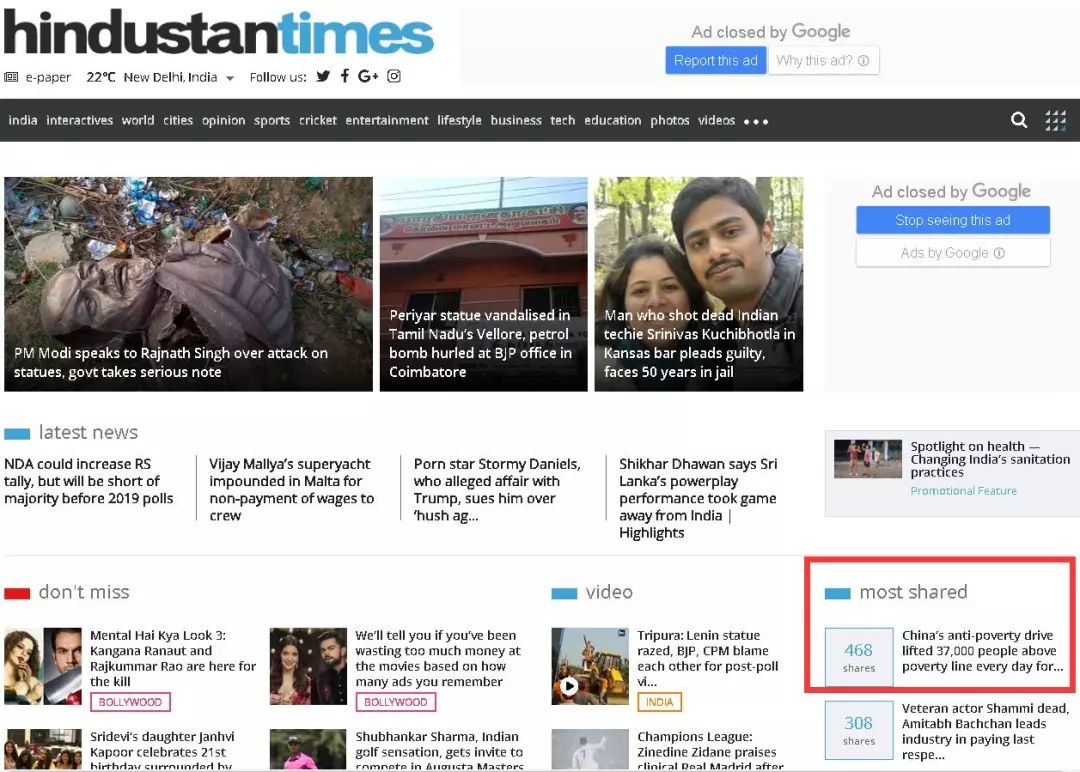The height and width of the screenshot is (772, 1080).
Task: Go to the india section
Action: (23, 121)
